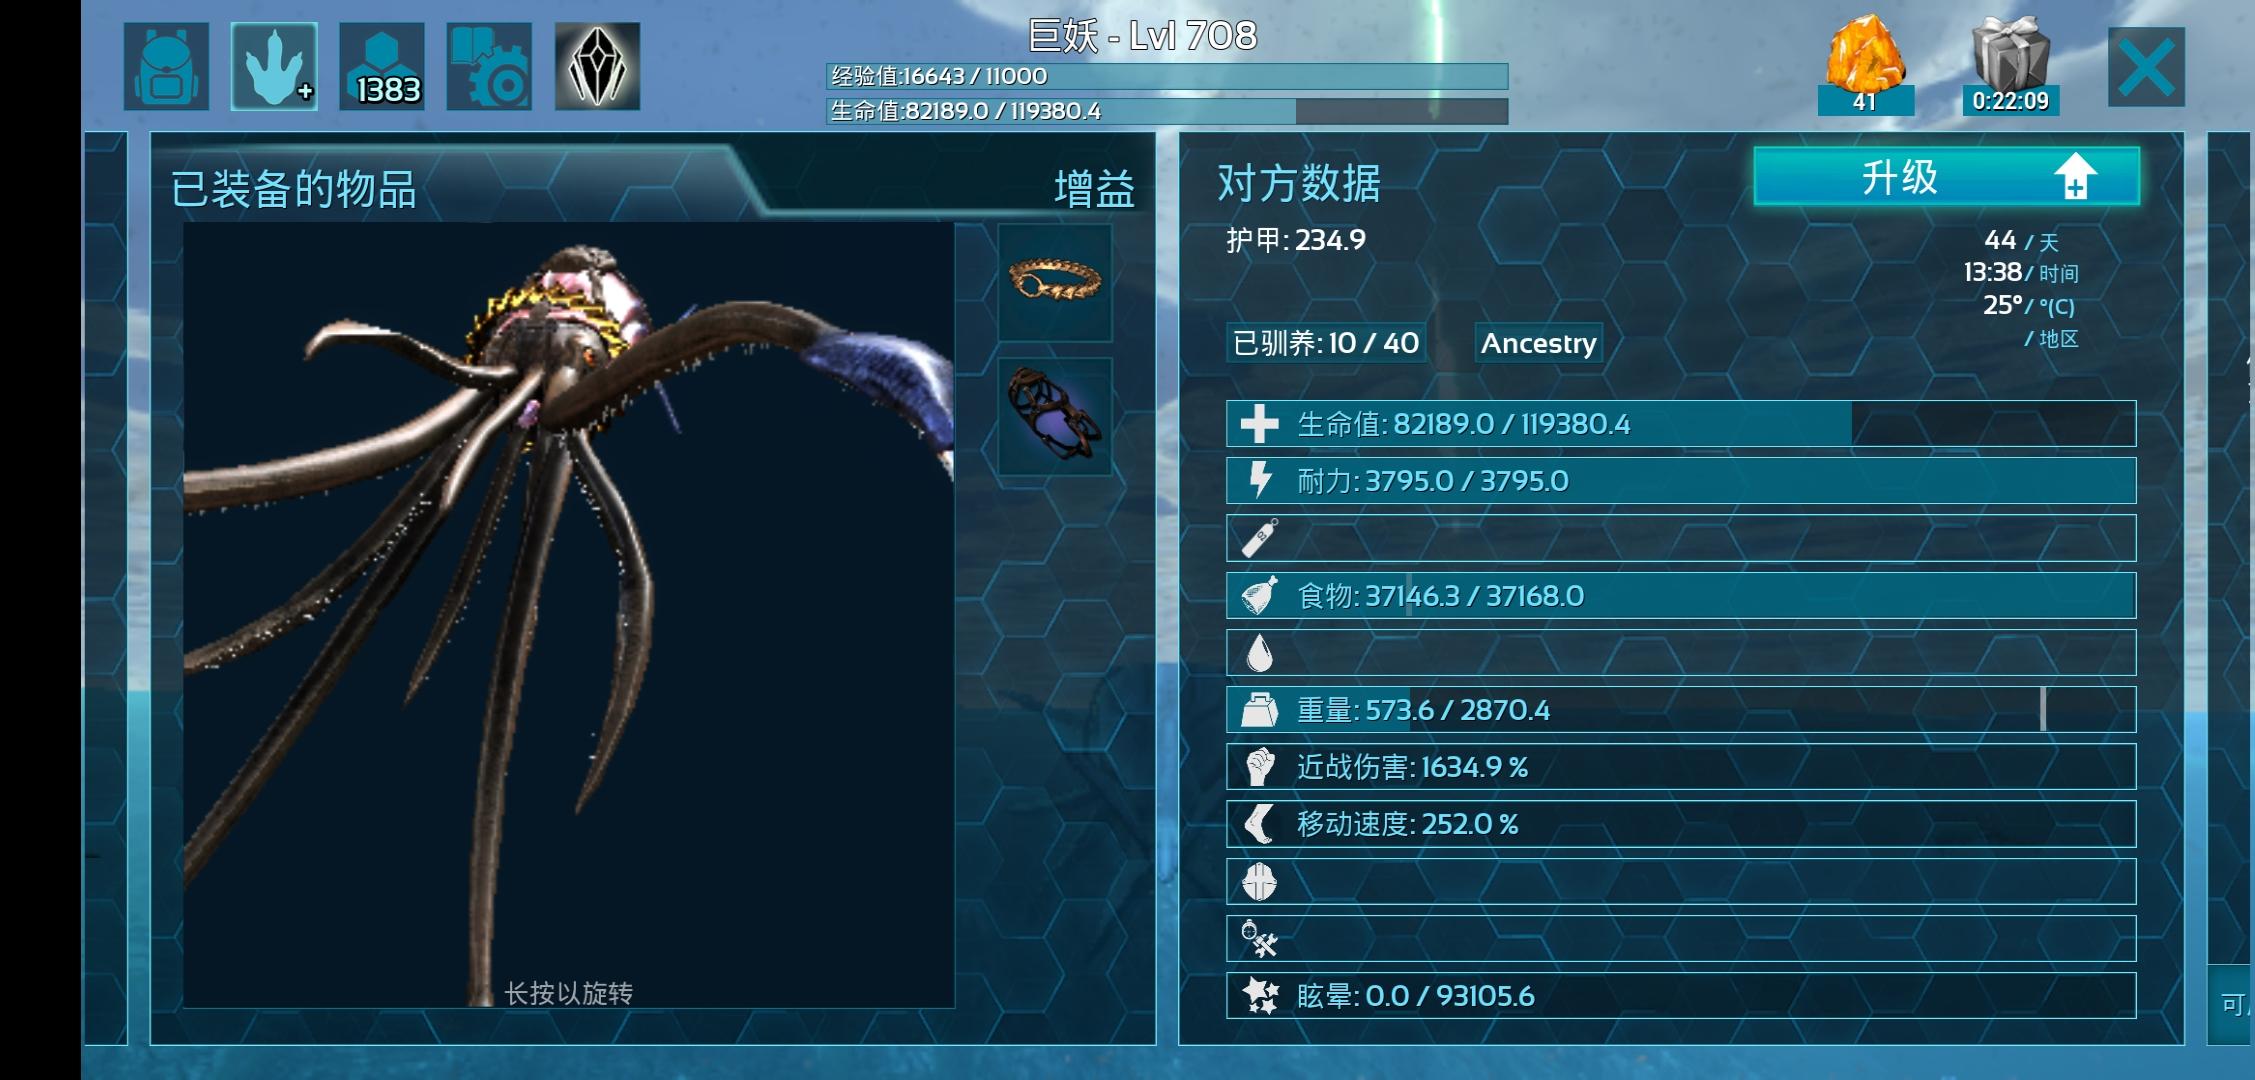The height and width of the screenshot is (1080, 2255).
Task: Open the backpack inventory tab
Action: (x=166, y=66)
